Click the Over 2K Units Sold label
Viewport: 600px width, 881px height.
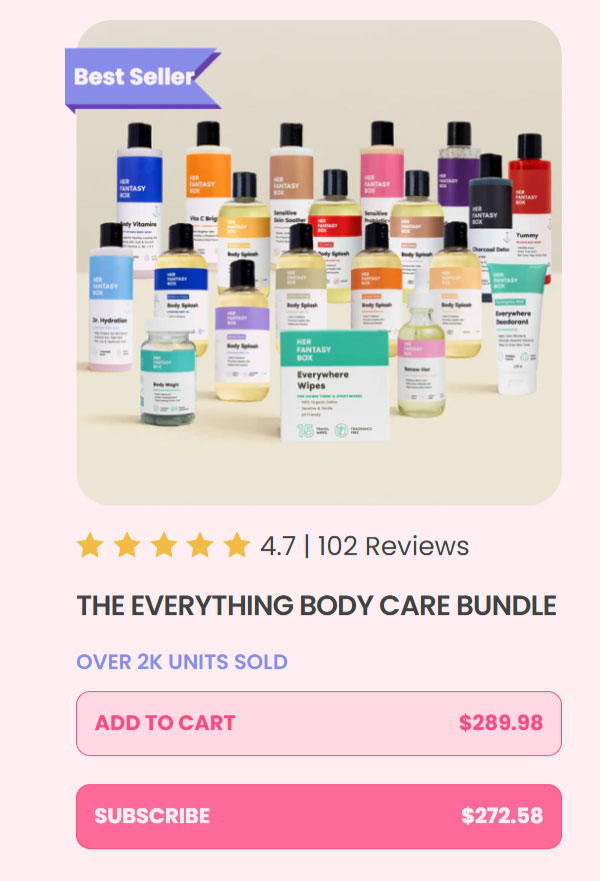[x=182, y=662]
